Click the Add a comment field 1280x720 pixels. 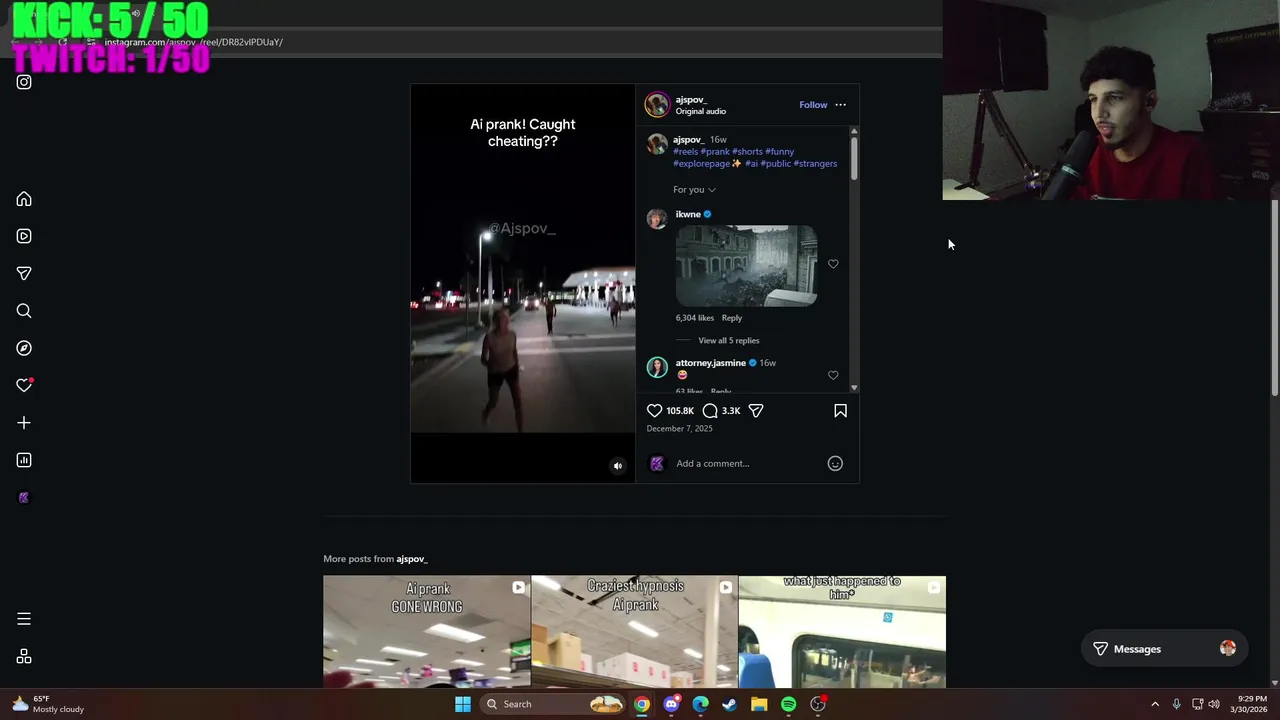[x=746, y=463]
